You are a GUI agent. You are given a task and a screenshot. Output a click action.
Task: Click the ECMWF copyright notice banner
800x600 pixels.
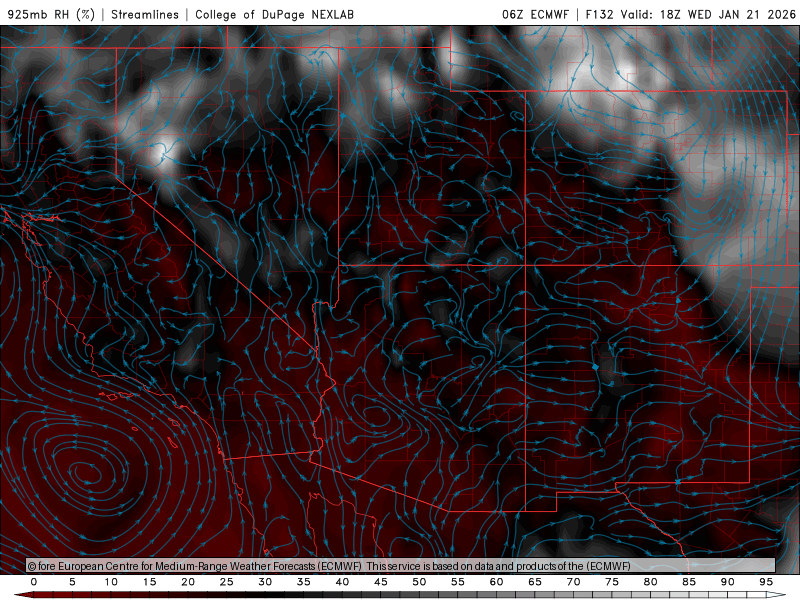pos(401,566)
